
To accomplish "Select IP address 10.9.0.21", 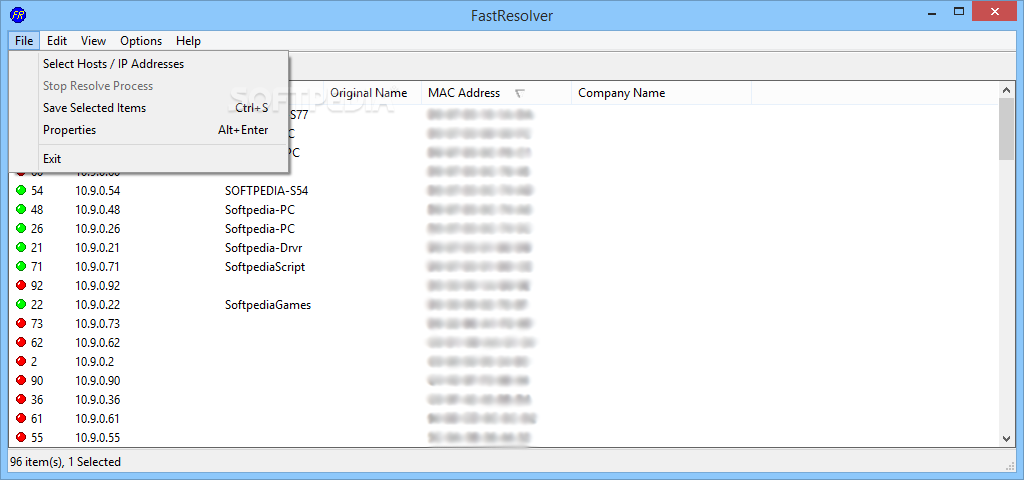I will click(98, 248).
